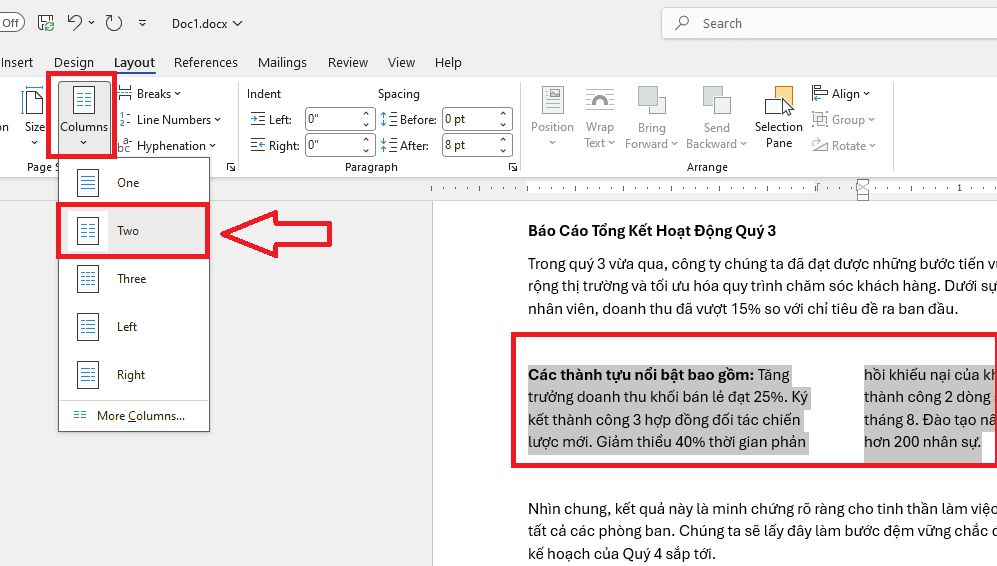Open the Hyphenation dropdown
This screenshot has width=997, height=566.
coord(167,146)
